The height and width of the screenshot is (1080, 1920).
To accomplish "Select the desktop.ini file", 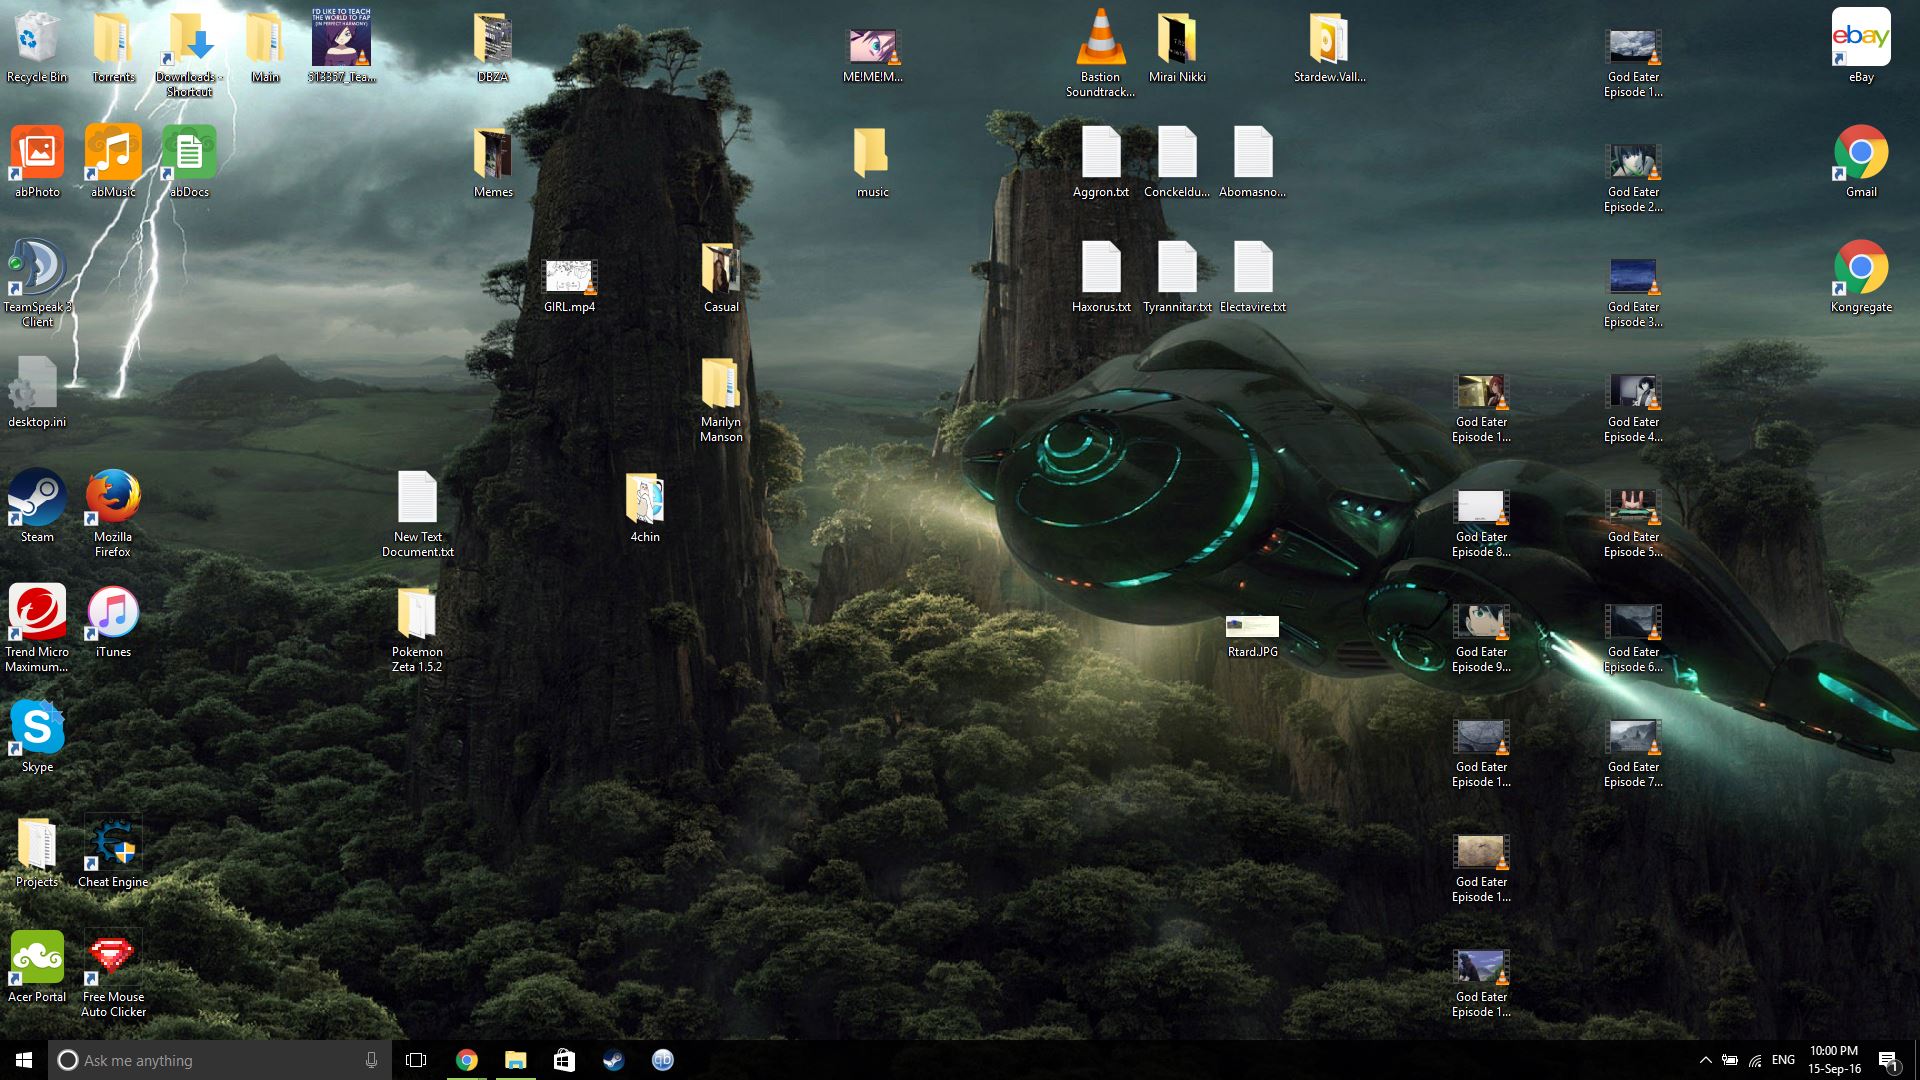I will (x=37, y=392).
